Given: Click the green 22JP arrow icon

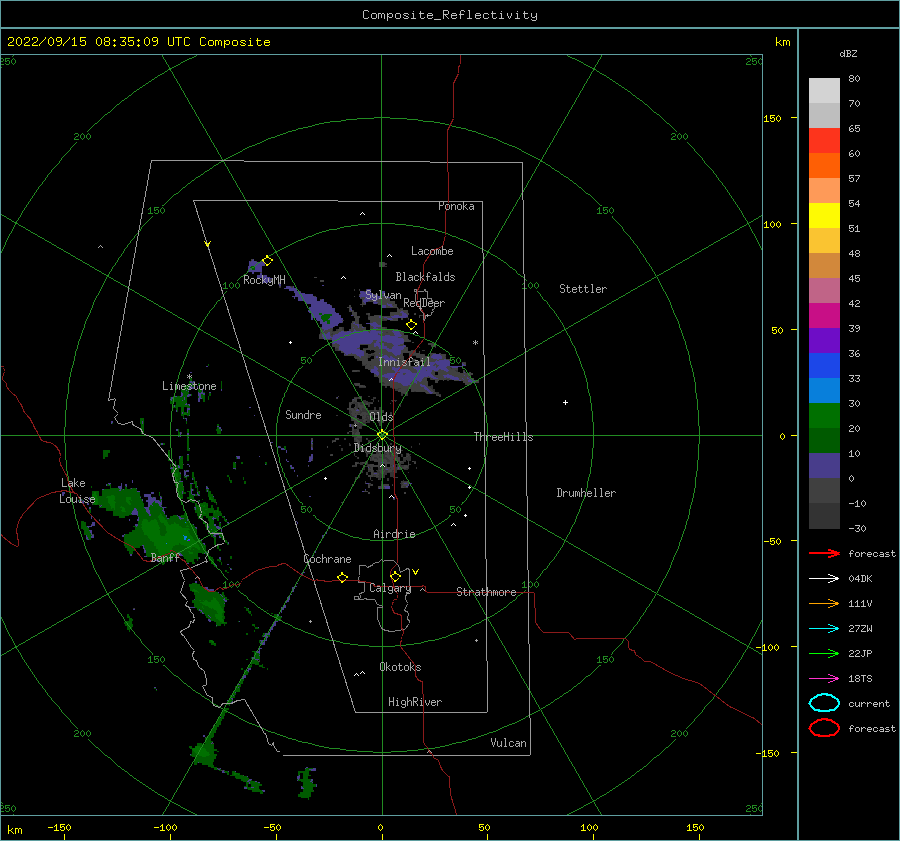Looking at the screenshot, I should (824, 653).
